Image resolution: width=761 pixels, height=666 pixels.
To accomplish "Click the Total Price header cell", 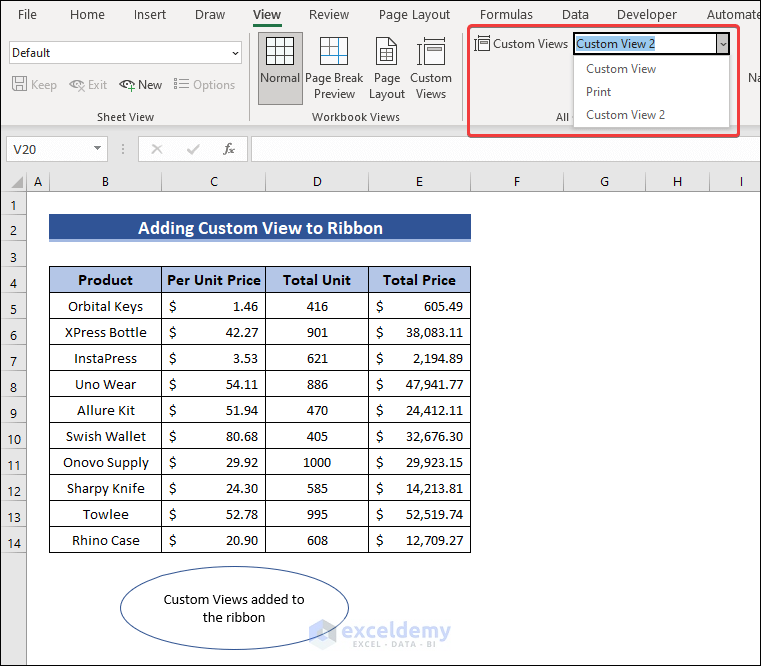I will [419, 280].
